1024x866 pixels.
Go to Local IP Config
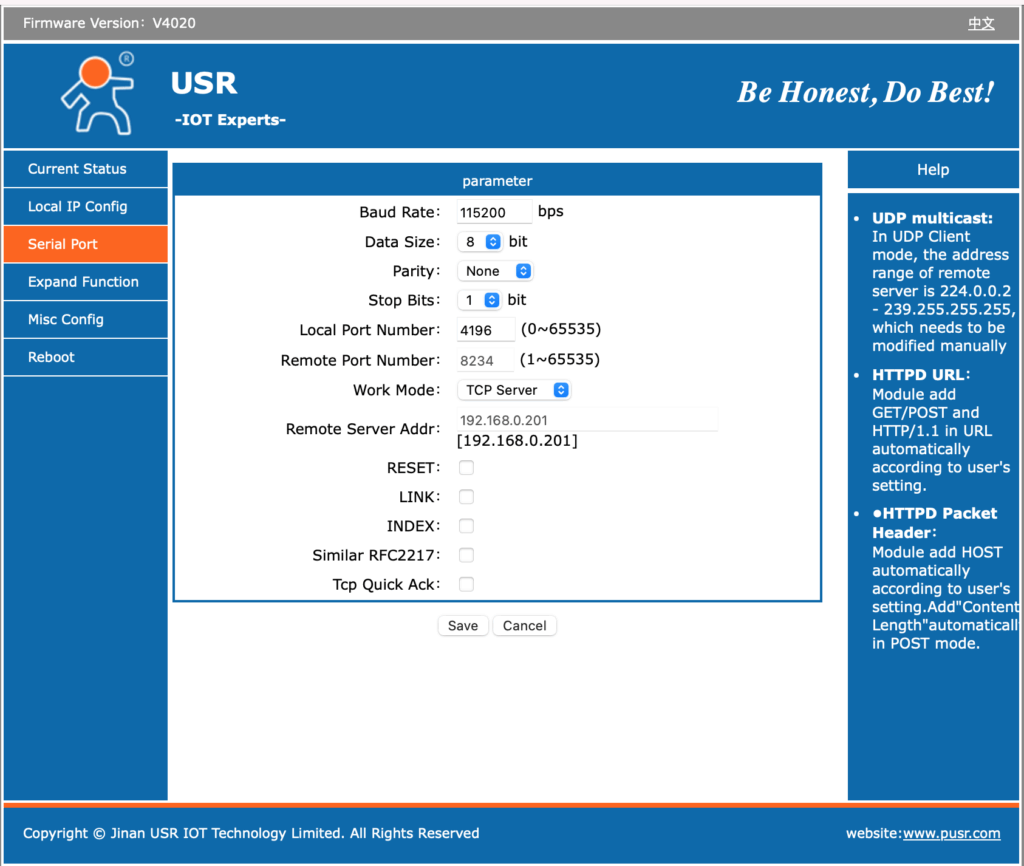point(77,206)
